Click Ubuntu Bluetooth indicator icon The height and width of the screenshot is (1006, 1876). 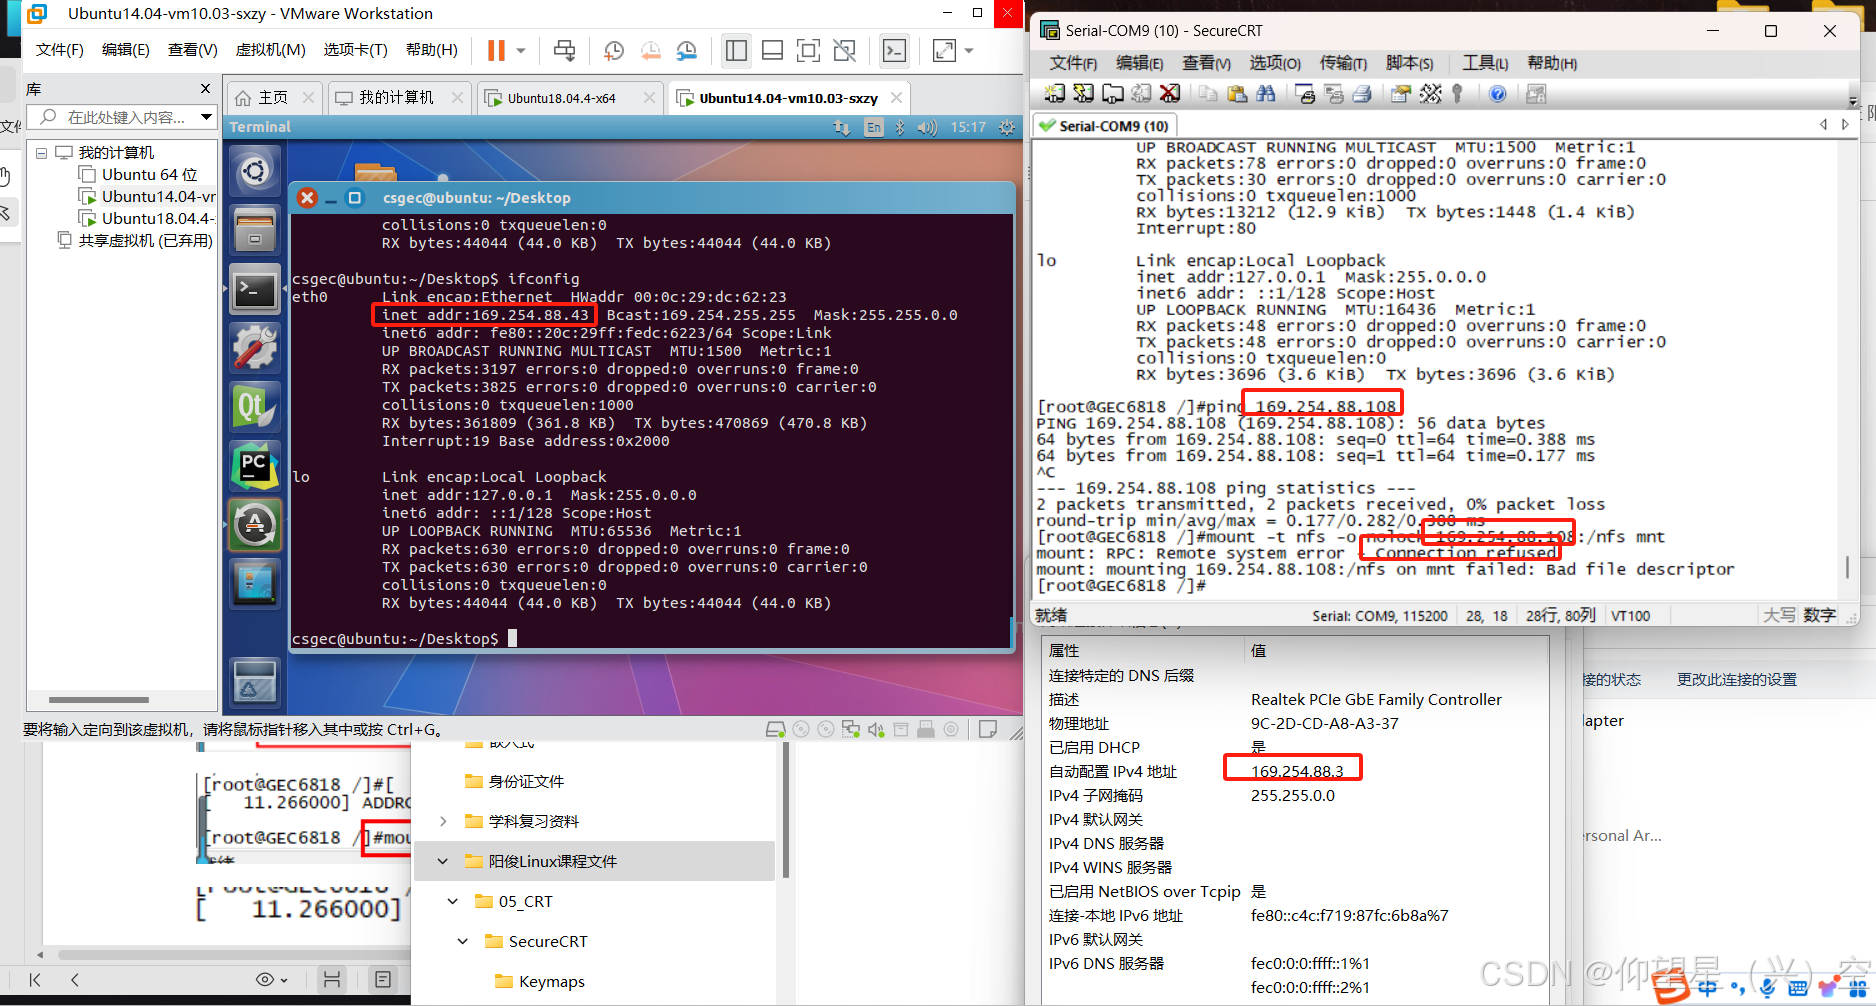(900, 127)
